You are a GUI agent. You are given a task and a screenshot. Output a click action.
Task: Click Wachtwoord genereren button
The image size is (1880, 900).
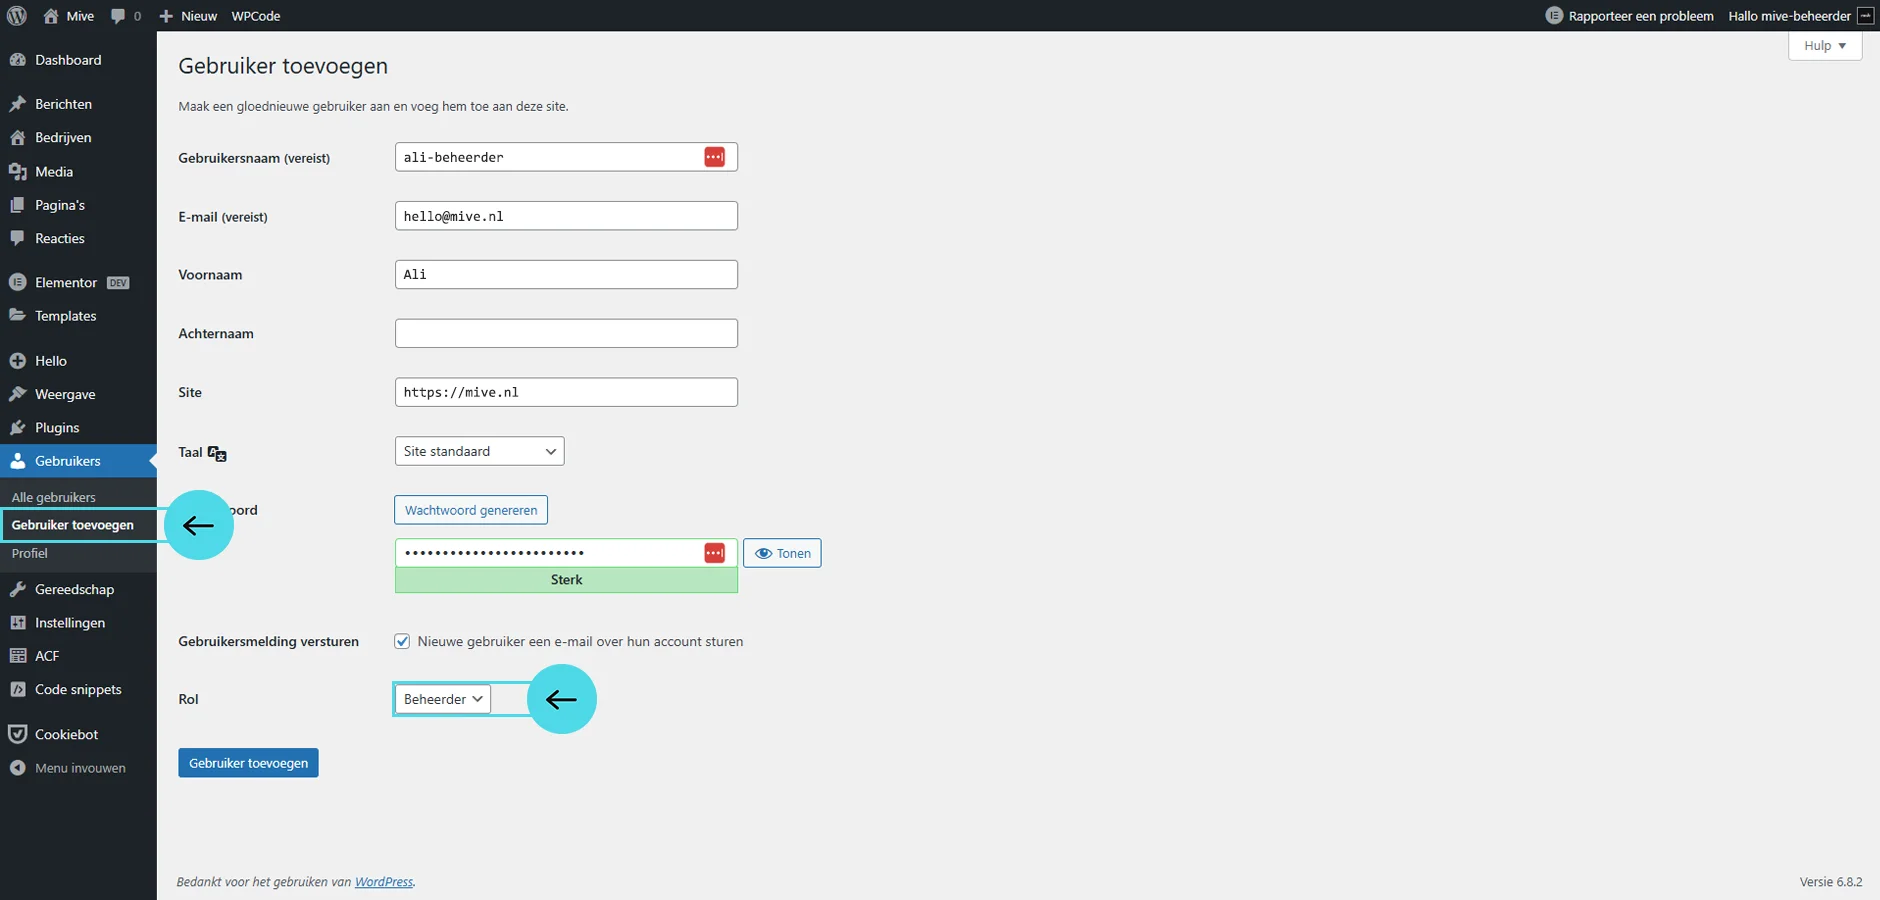point(470,510)
